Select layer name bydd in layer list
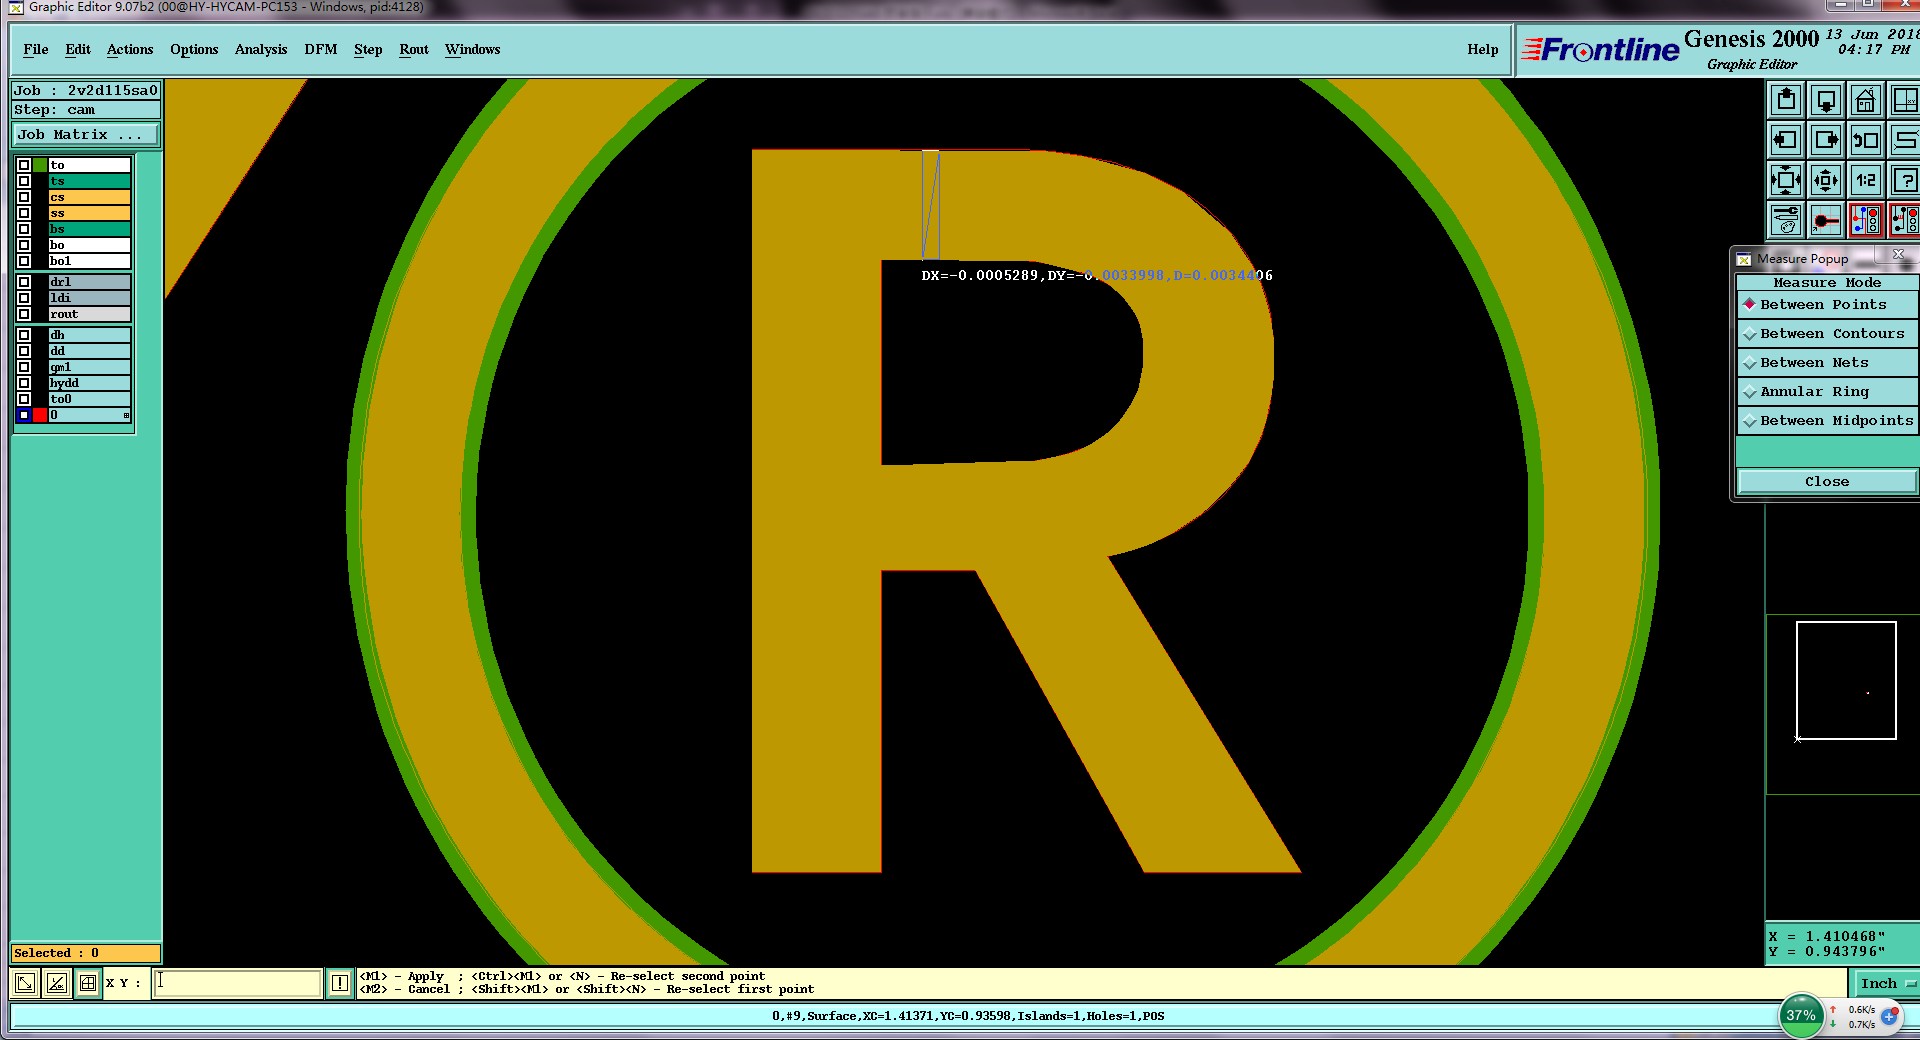Image resolution: width=1920 pixels, height=1040 pixels. (90, 383)
